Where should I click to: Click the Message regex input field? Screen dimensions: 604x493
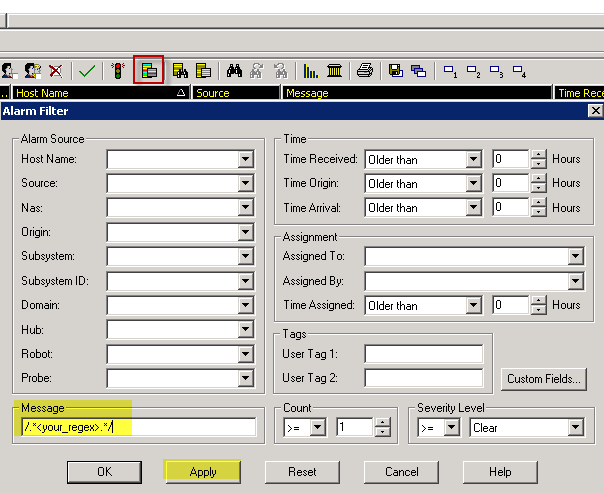pyautogui.click(x=139, y=428)
